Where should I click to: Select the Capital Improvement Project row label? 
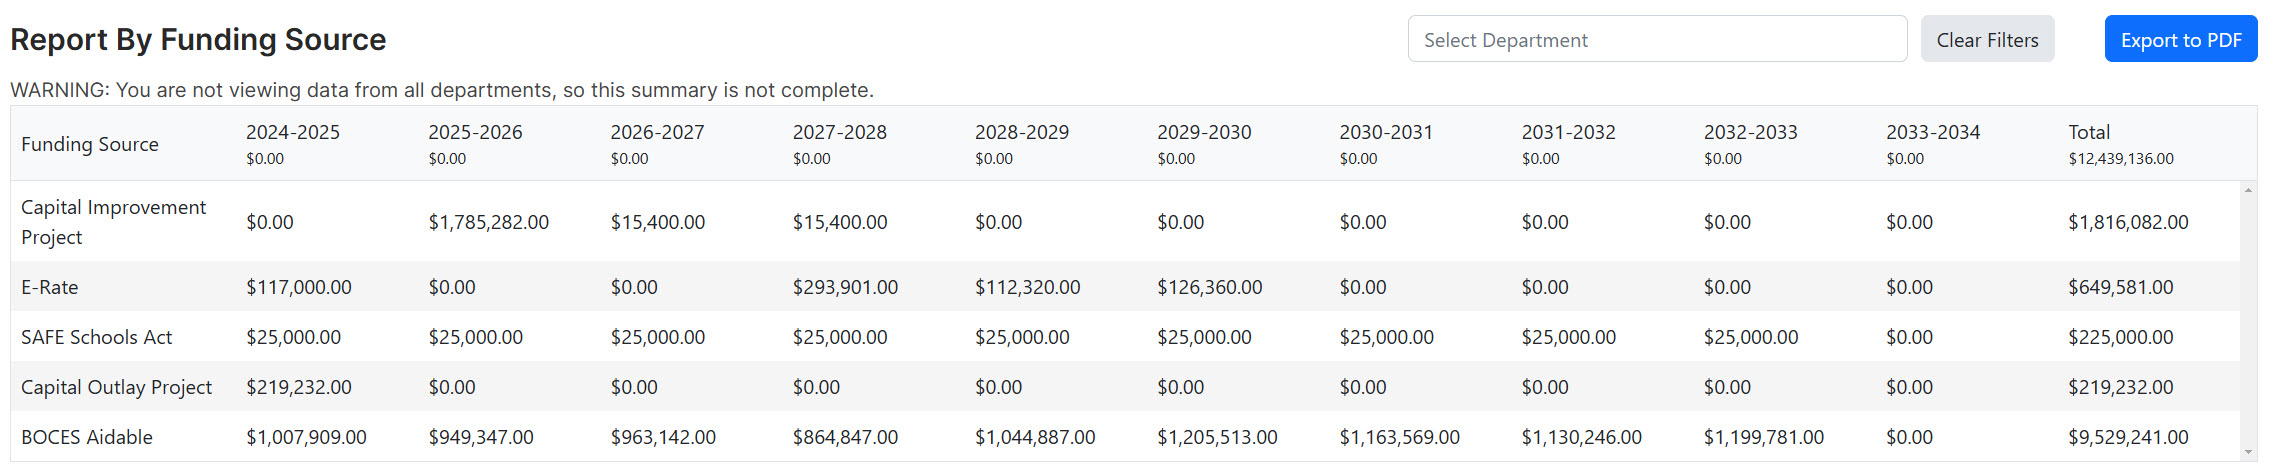[113, 222]
